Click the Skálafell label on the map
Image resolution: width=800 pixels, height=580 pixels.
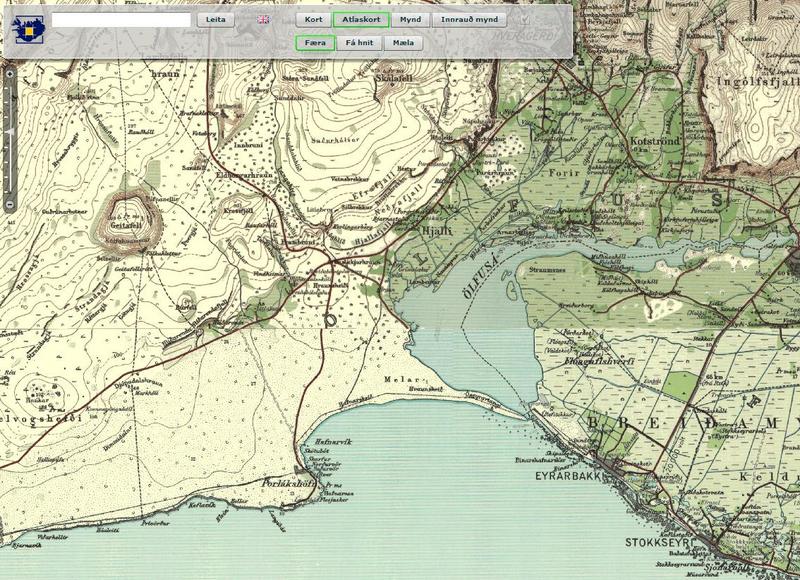point(393,78)
